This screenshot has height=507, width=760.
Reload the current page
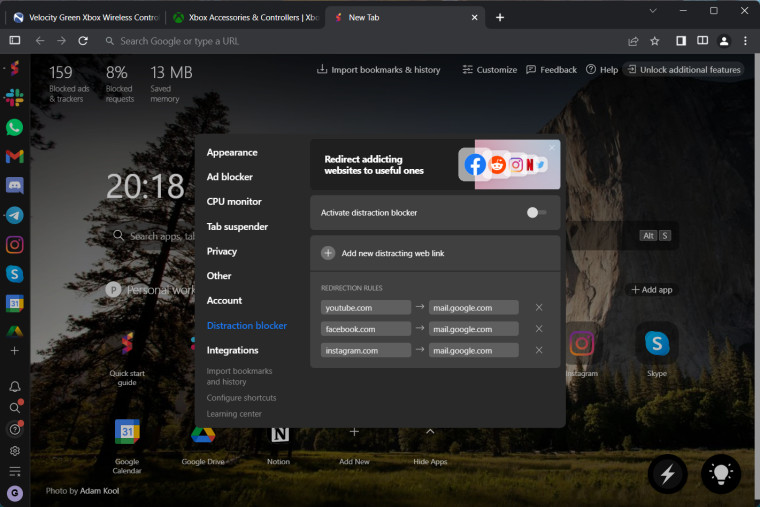pyautogui.click(x=83, y=41)
